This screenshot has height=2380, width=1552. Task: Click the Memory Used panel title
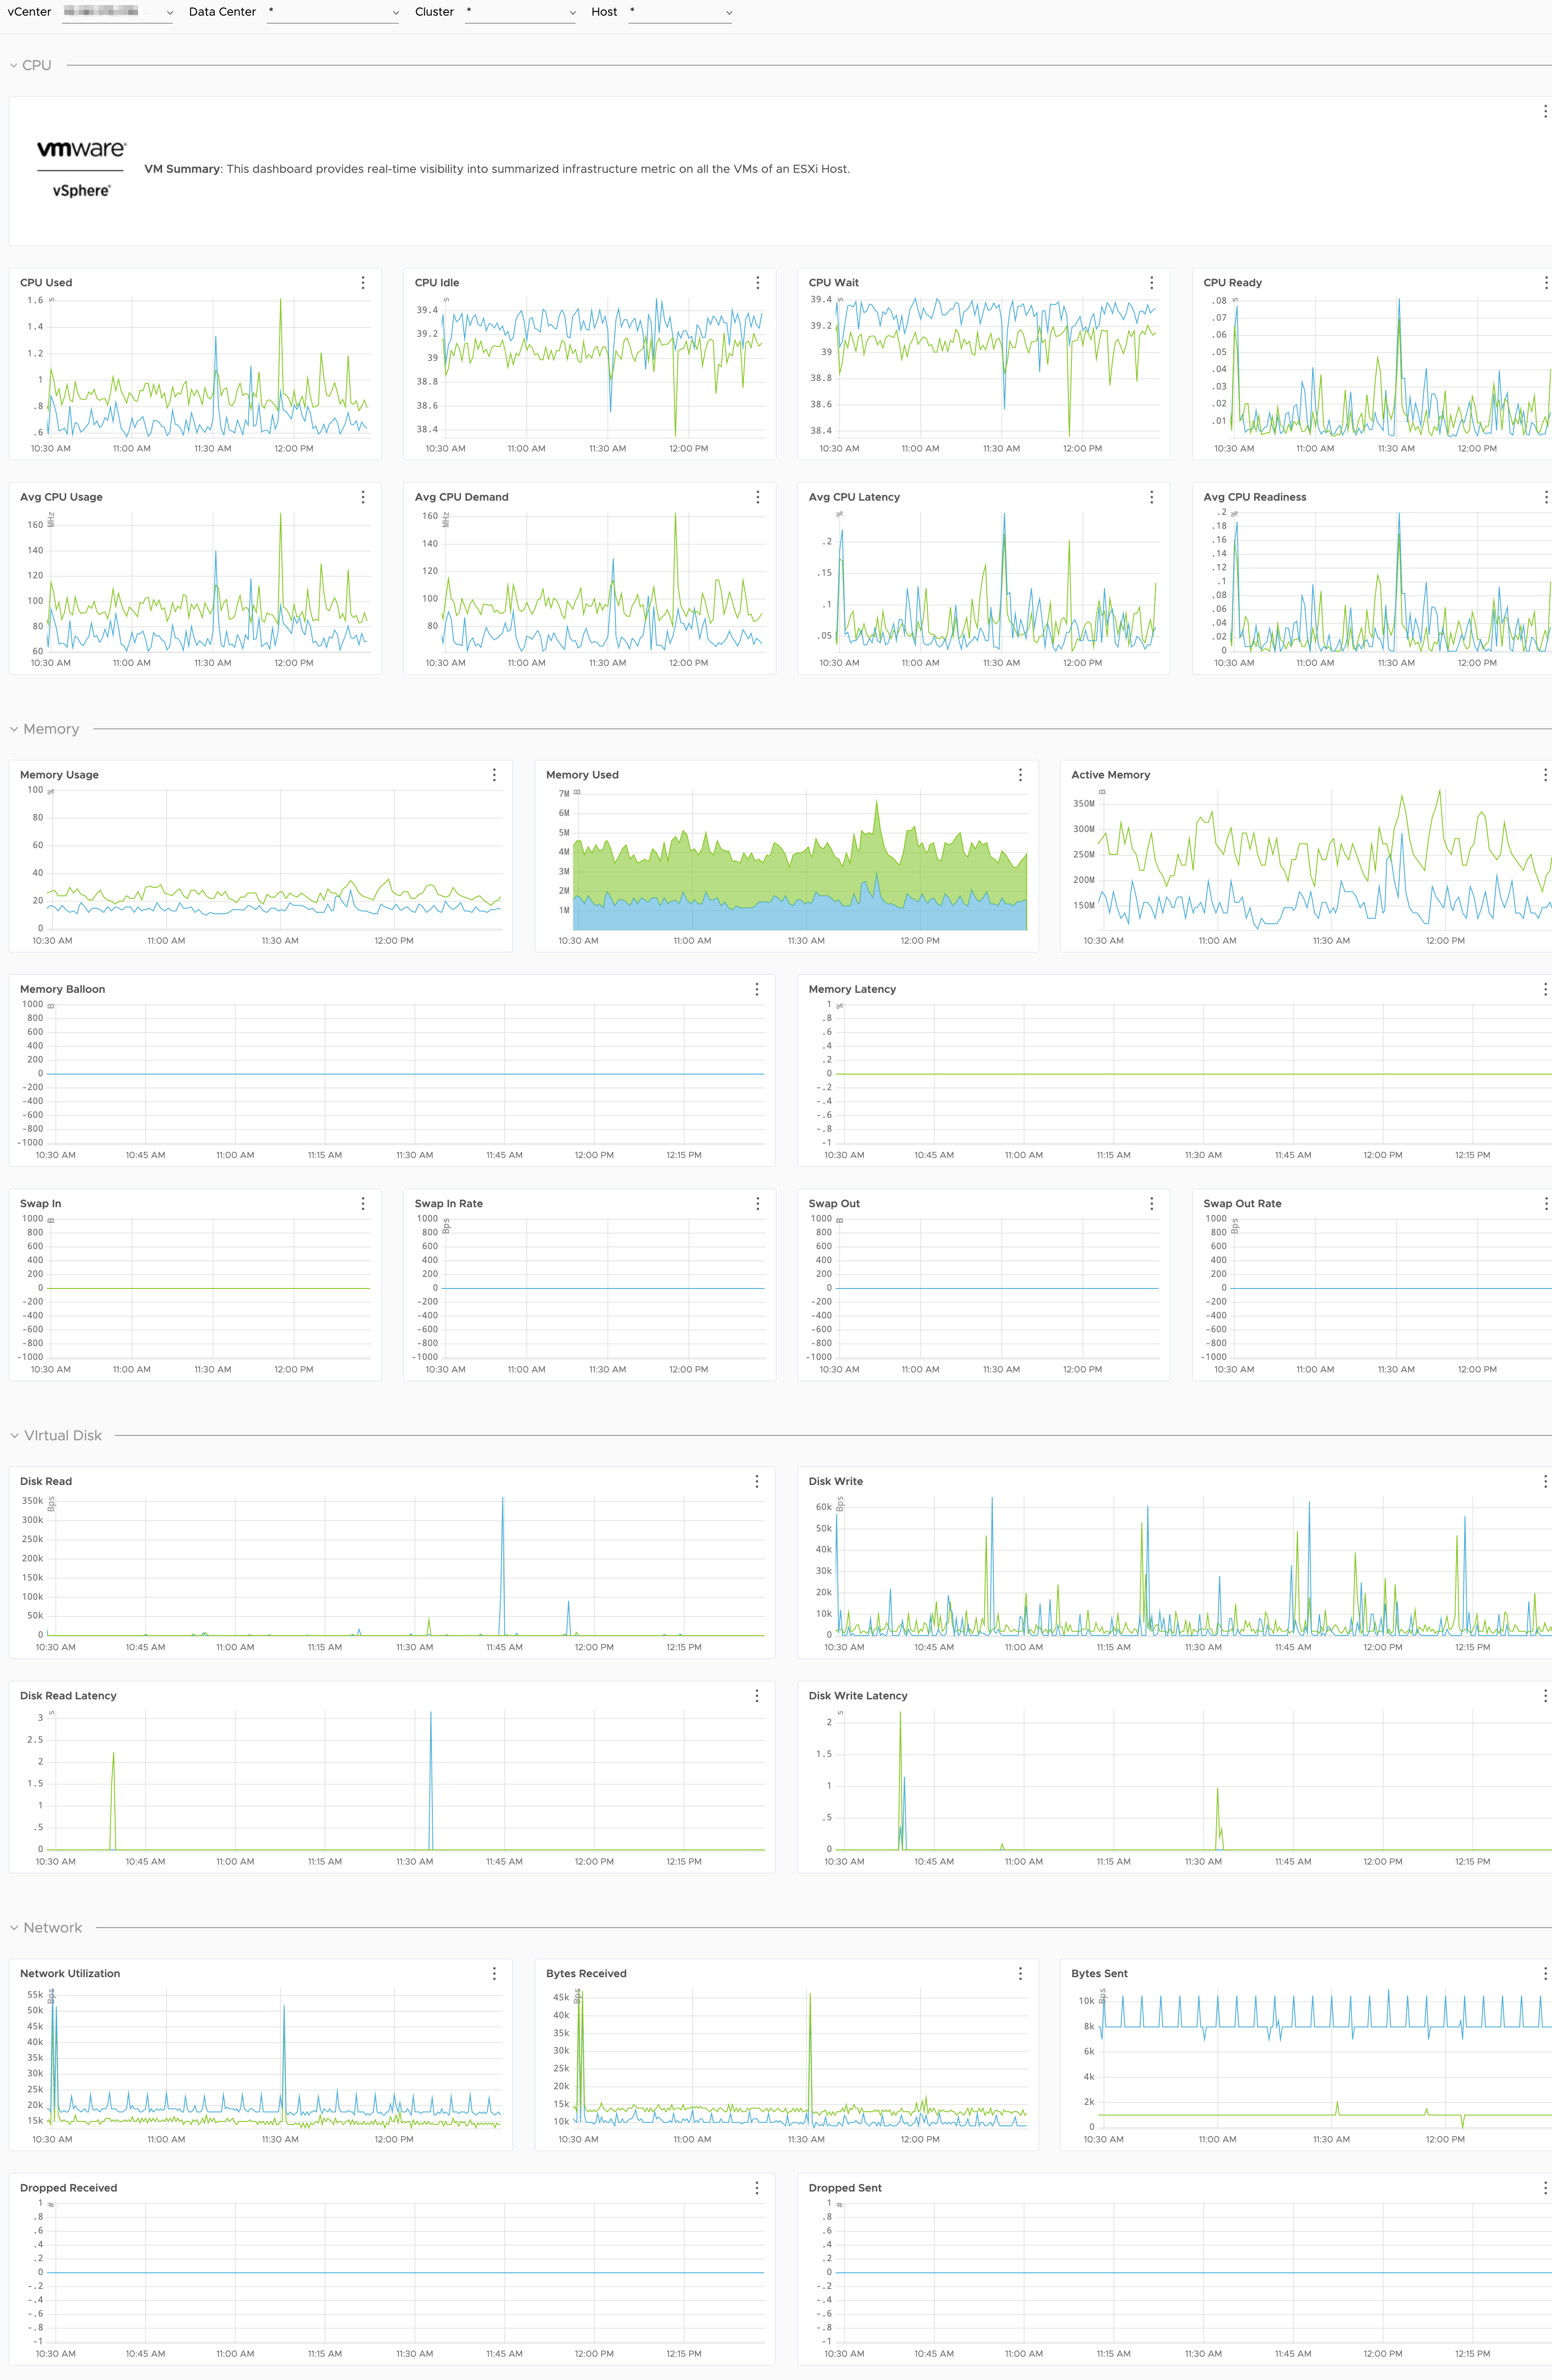point(582,775)
